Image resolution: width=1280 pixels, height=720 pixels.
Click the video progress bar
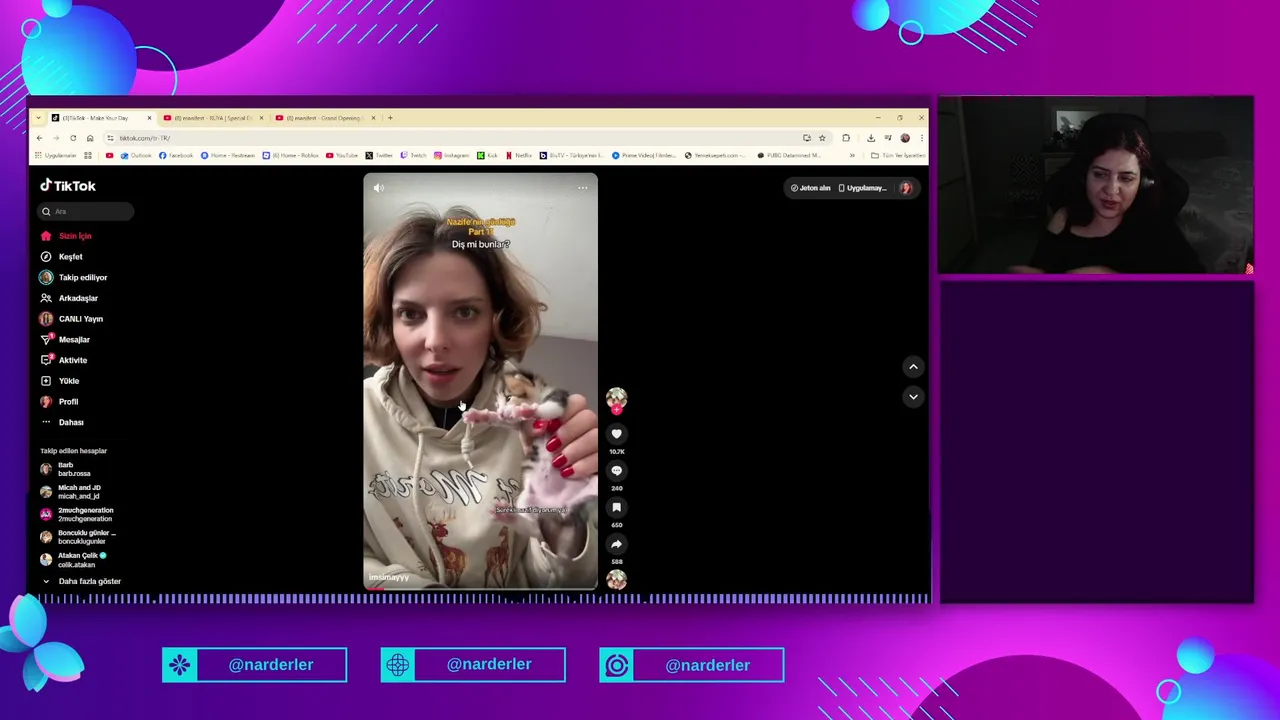click(x=480, y=588)
